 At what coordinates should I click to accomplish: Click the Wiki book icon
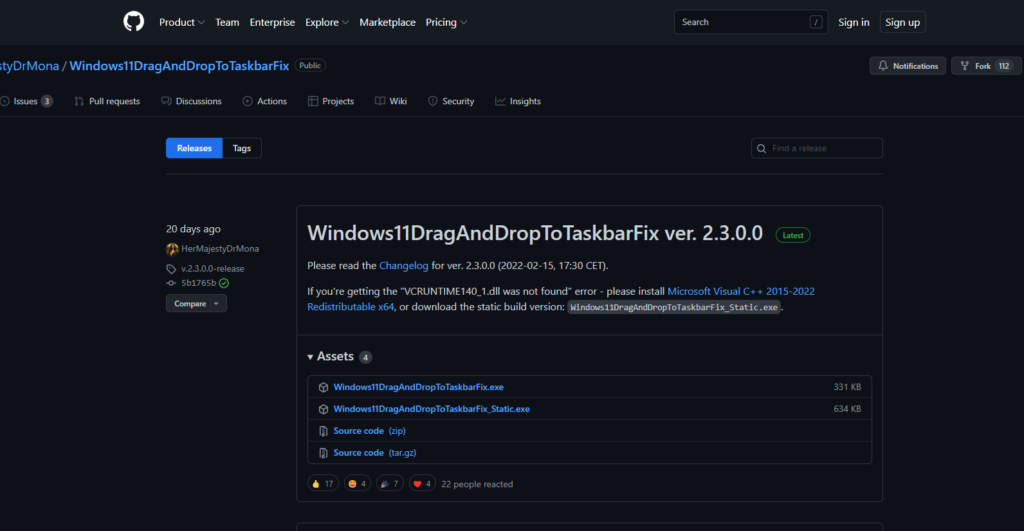pos(380,101)
